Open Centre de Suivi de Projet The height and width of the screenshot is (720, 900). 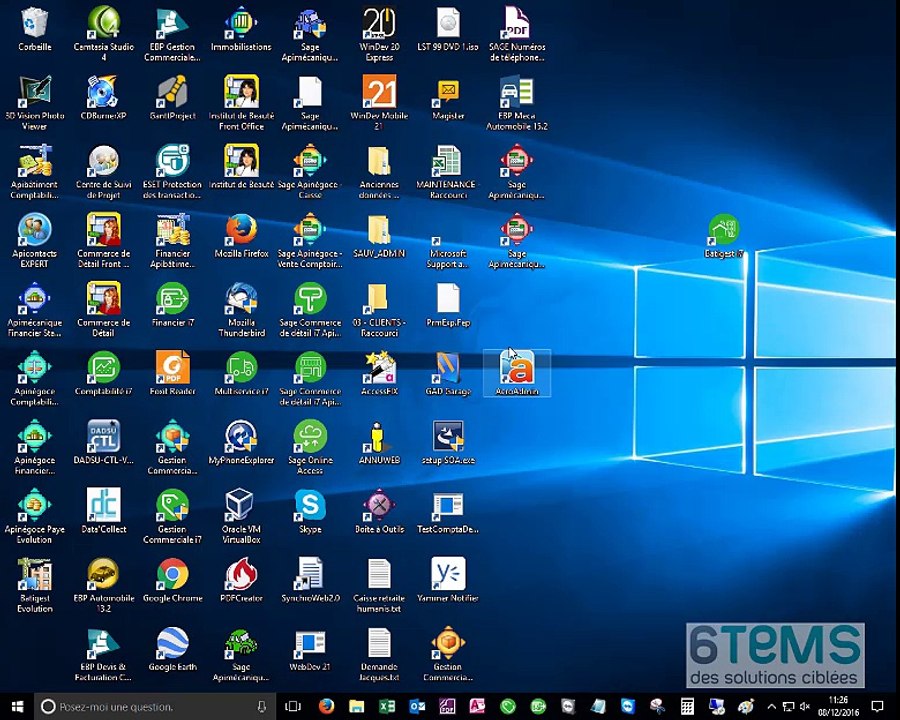103,171
